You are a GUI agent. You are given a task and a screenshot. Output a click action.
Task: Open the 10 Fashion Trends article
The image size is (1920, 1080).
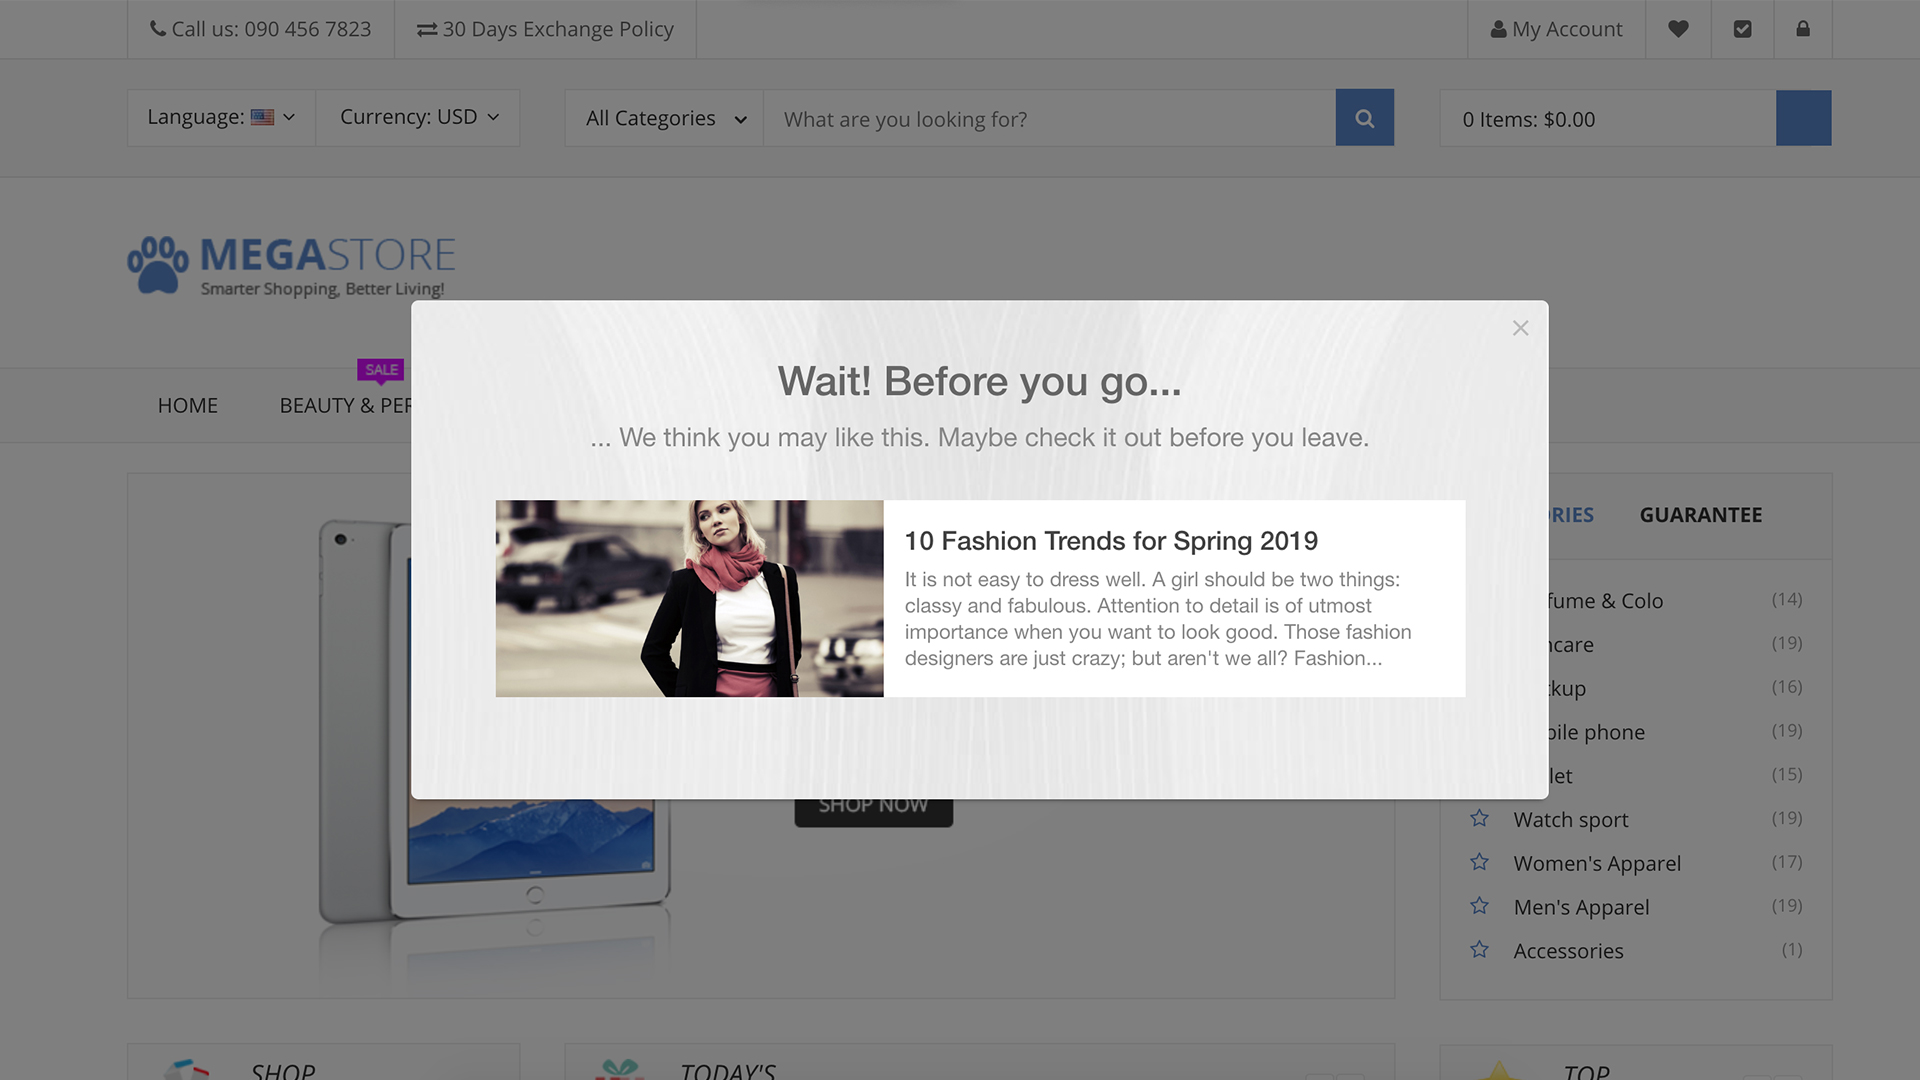point(1110,539)
